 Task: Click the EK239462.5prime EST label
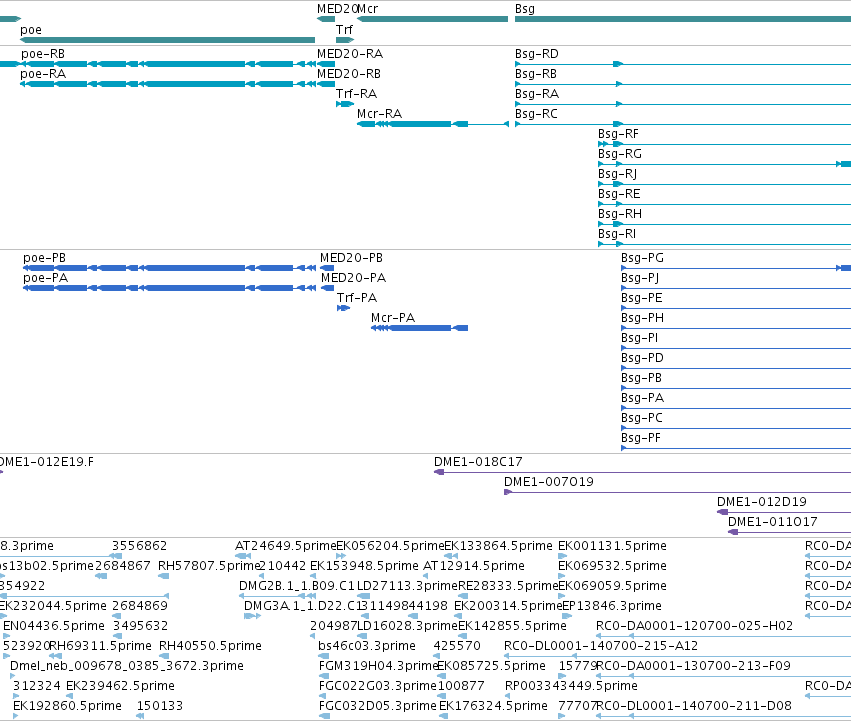click(120, 686)
